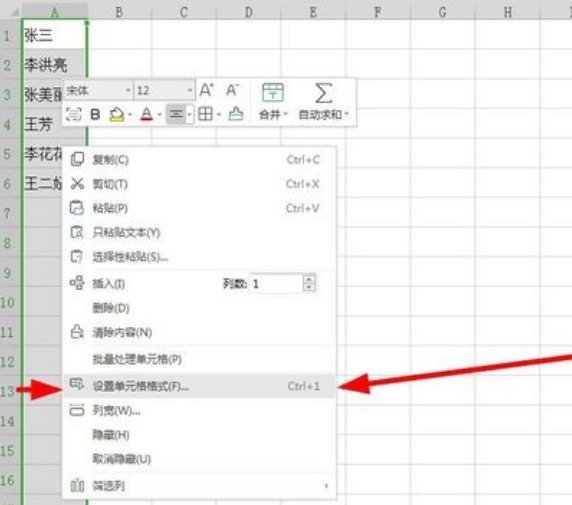This screenshot has width=572, height=505.
Task: Choose 选择性粘贴(S)... menu entry
Action: (199, 257)
